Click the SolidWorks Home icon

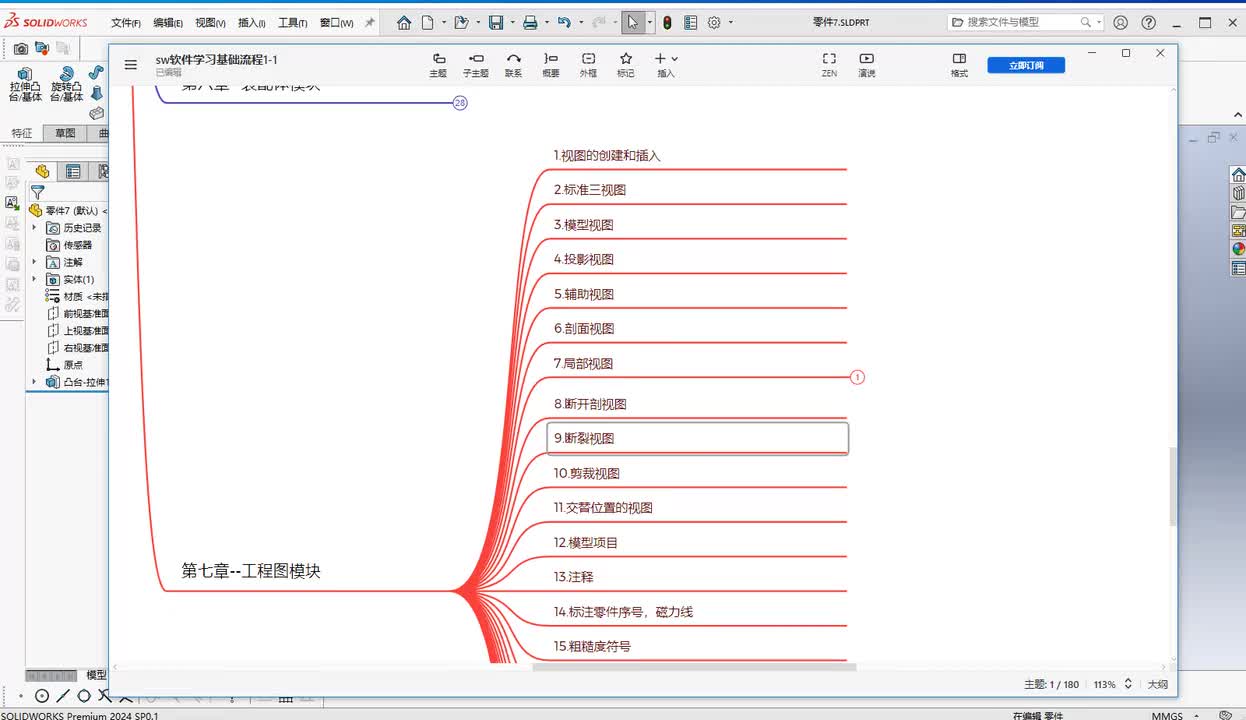point(404,22)
